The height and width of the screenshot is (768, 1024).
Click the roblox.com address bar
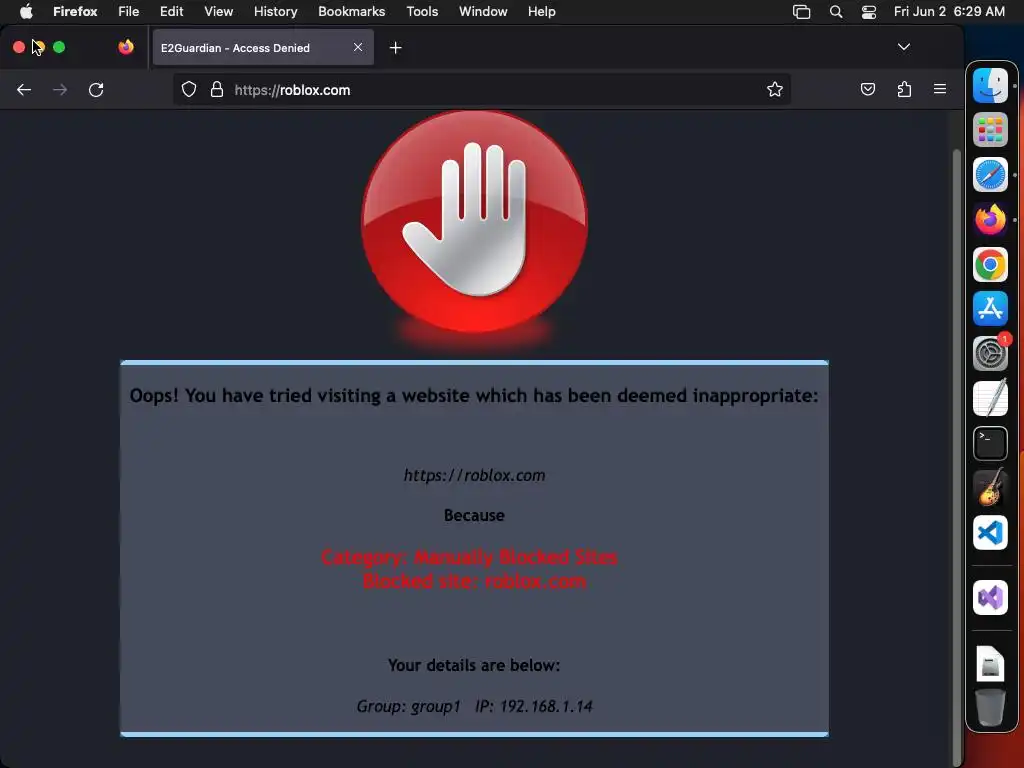pyautogui.click(x=483, y=89)
